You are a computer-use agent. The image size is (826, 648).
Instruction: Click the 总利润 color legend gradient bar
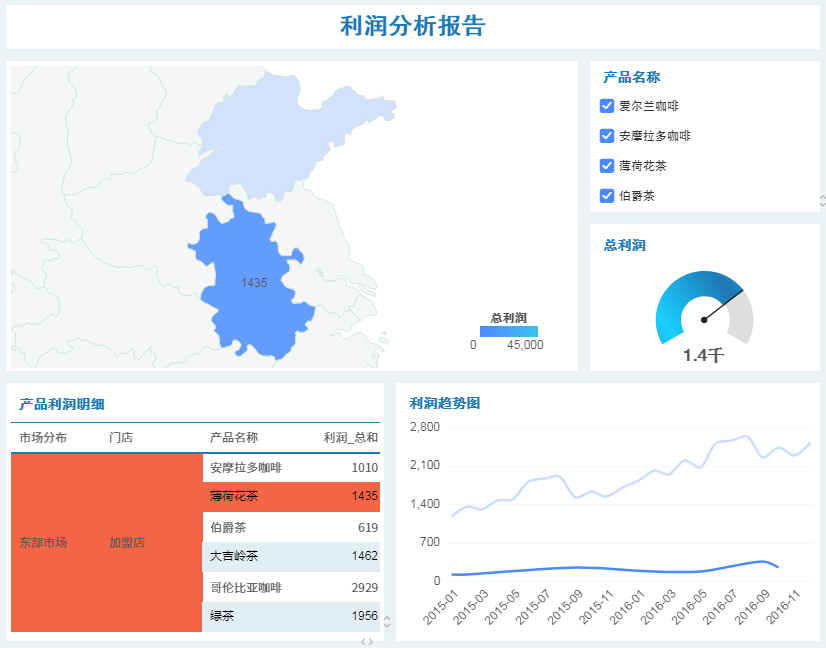510,331
